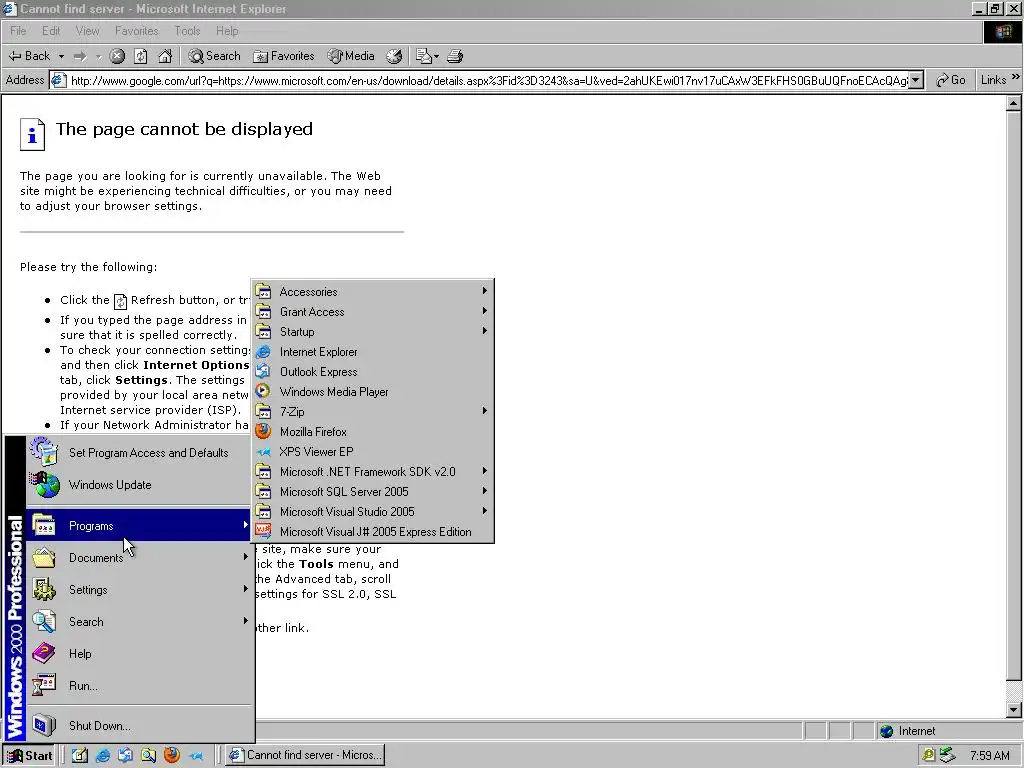Launch Internet Explorer from quick launch
The width and height of the screenshot is (1024, 768).
(103, 756)
